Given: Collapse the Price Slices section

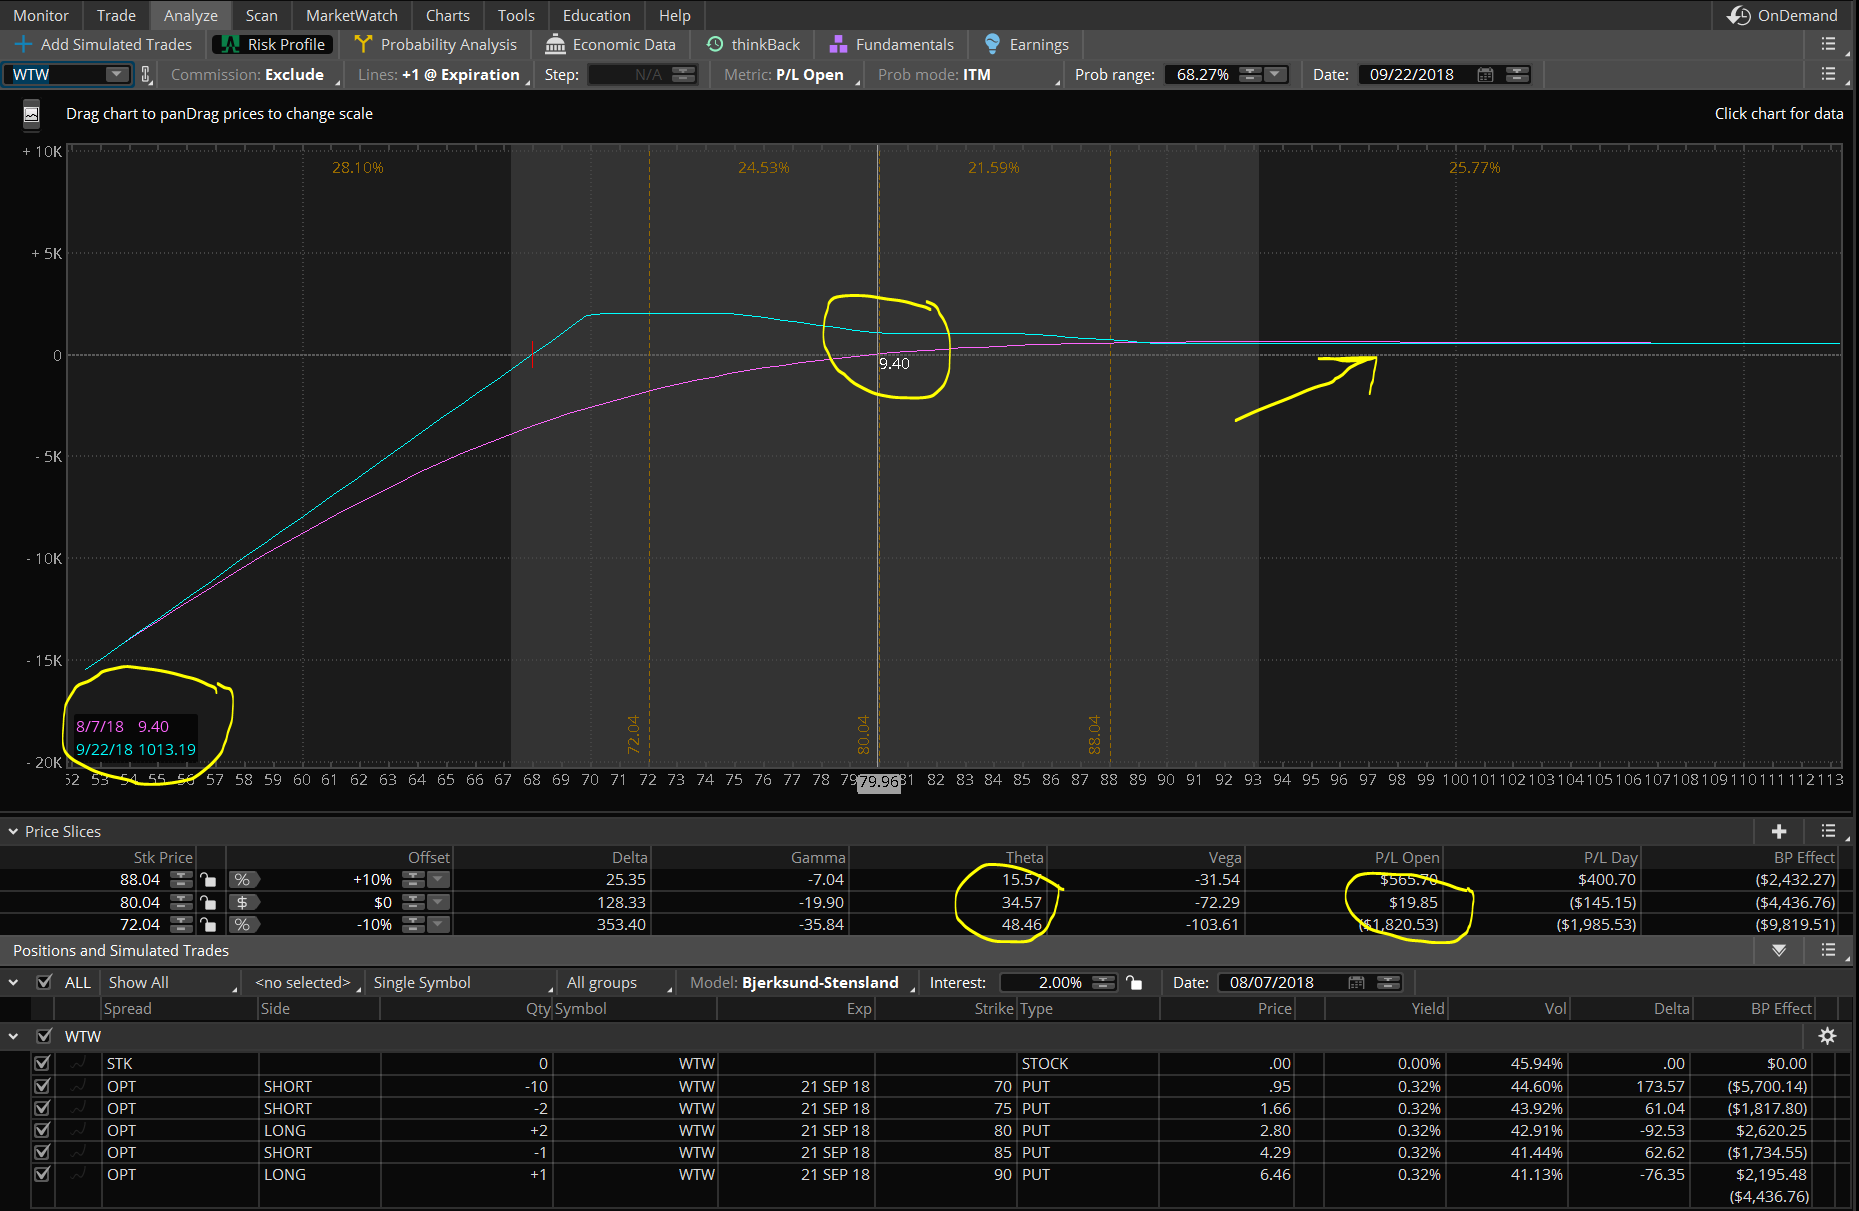Looking at the screenshot, I should [14, 831].
